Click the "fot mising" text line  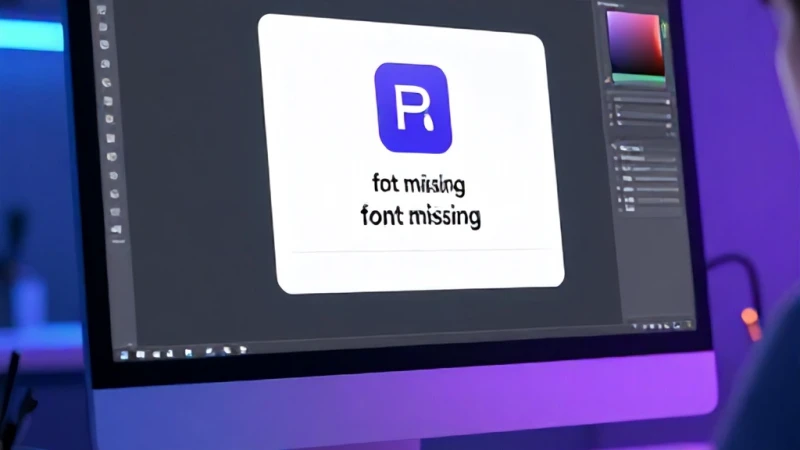click(x=419, y=184)
